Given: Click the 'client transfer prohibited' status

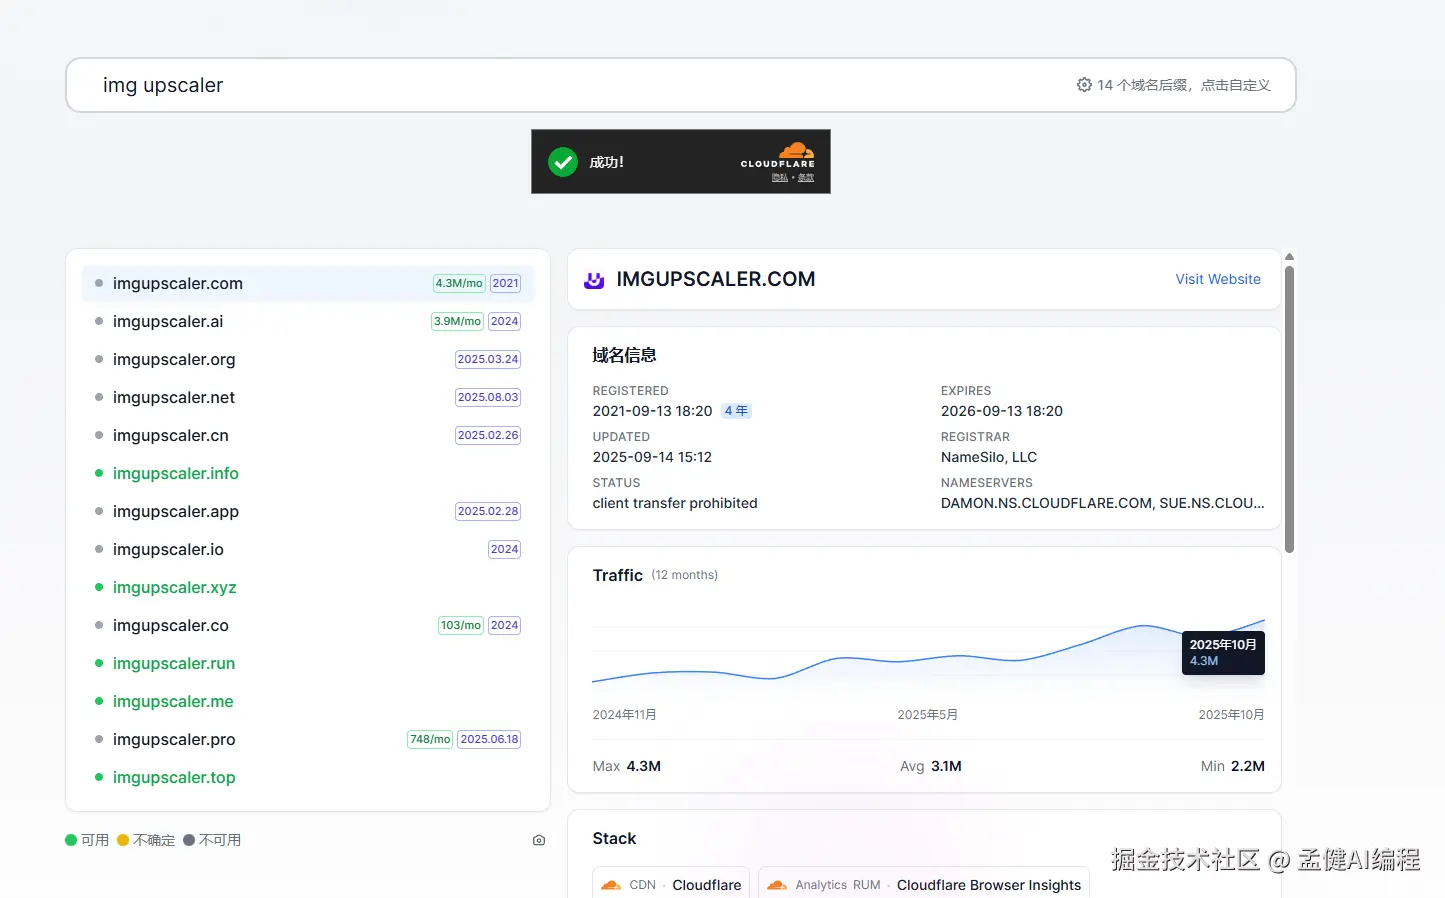Looking at the screenshot, I should pos(675,503).
